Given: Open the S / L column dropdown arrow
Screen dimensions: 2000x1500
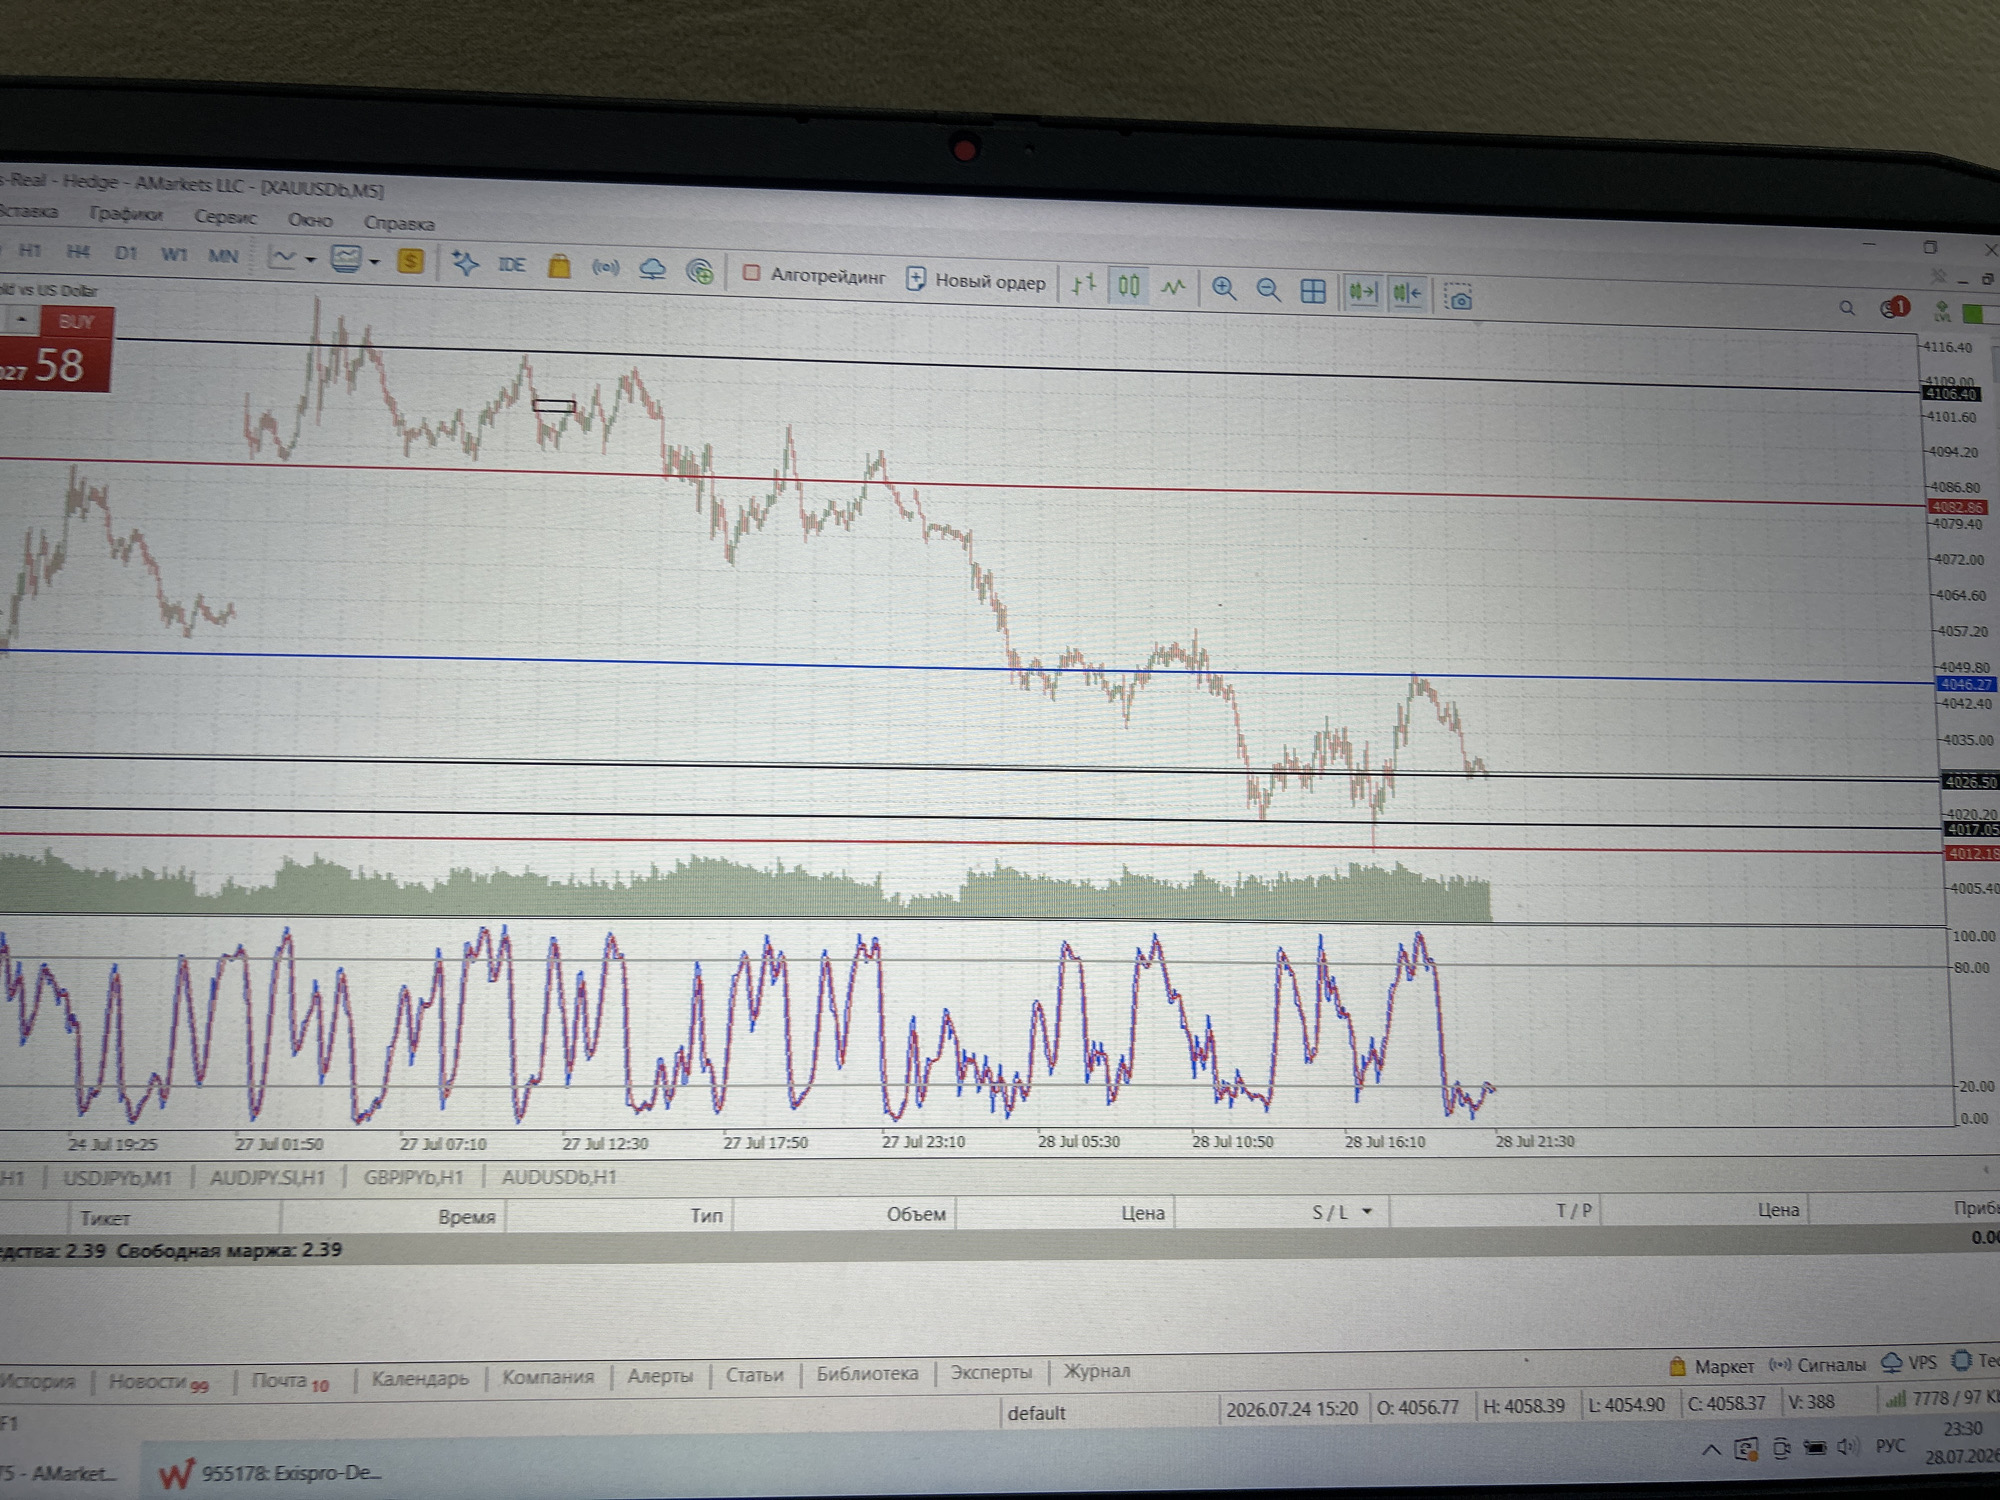Looking at the screenshot, I should click(x=1367, y=1212).
